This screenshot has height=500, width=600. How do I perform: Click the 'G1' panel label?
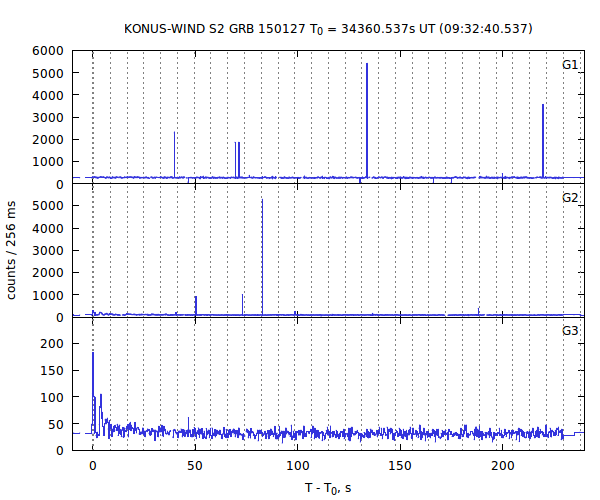(570, 65)
